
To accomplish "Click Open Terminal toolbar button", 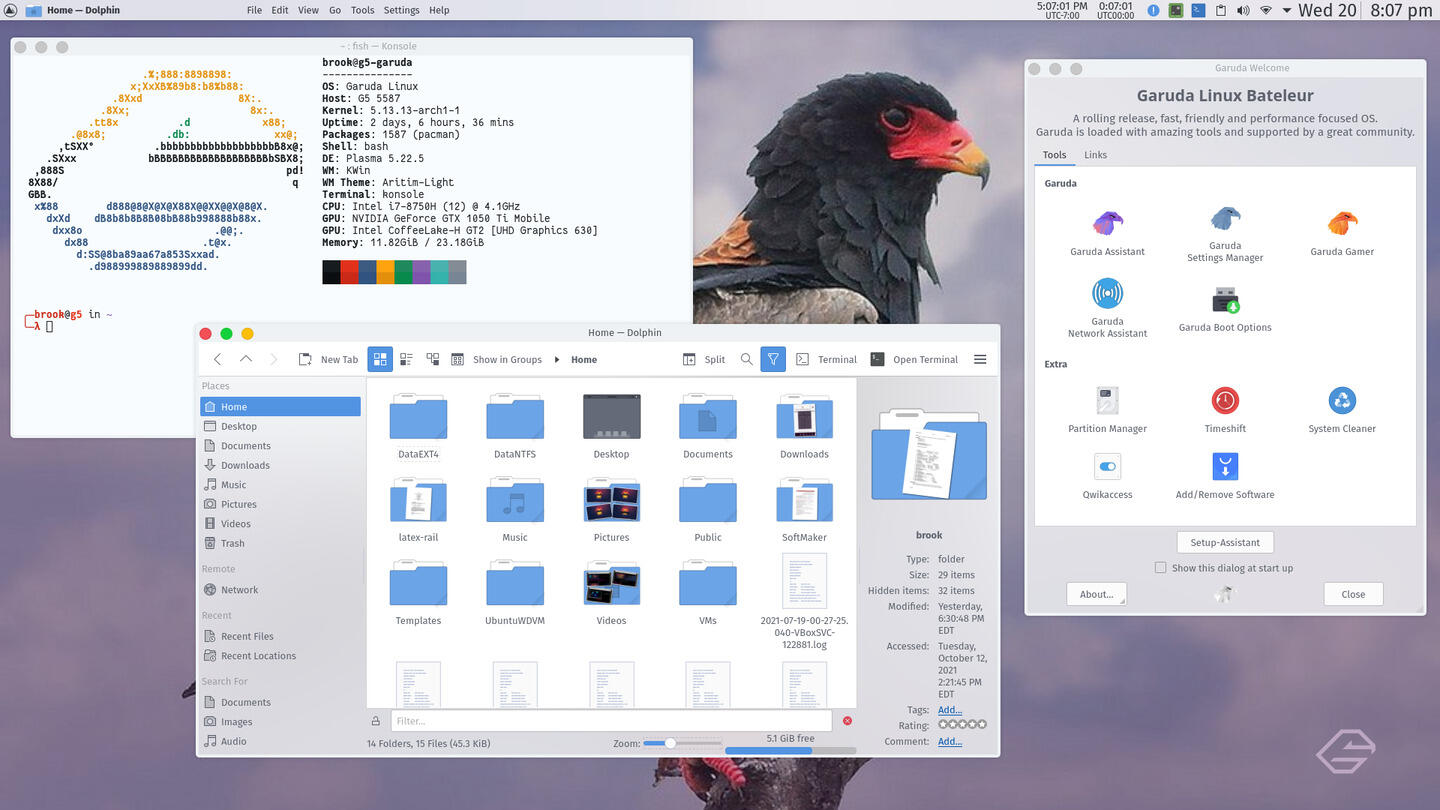I will [x=914, y=359].
